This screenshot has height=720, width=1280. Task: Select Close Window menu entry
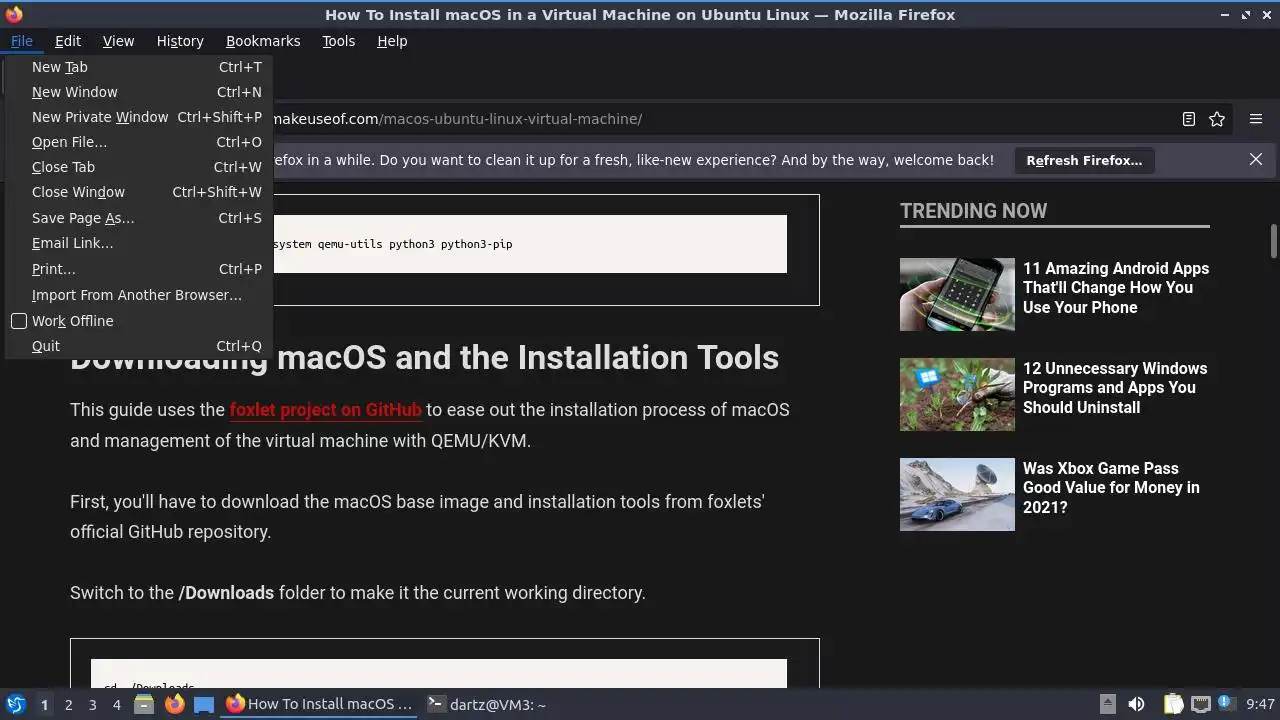[139, 192]
